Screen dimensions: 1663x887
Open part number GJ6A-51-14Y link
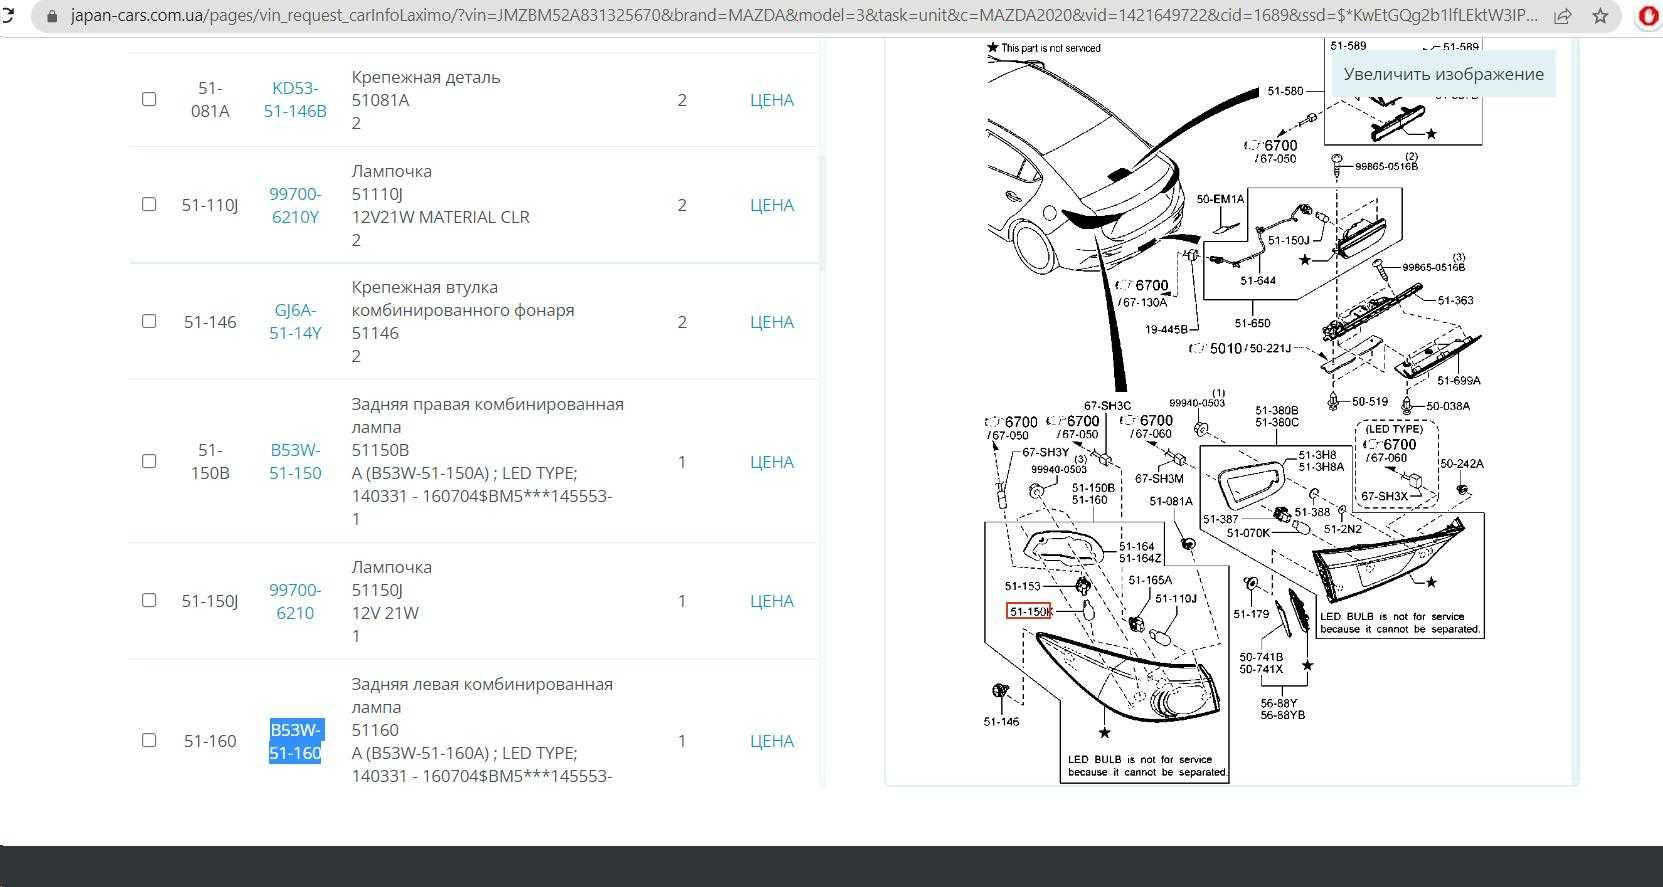[295, 321]
